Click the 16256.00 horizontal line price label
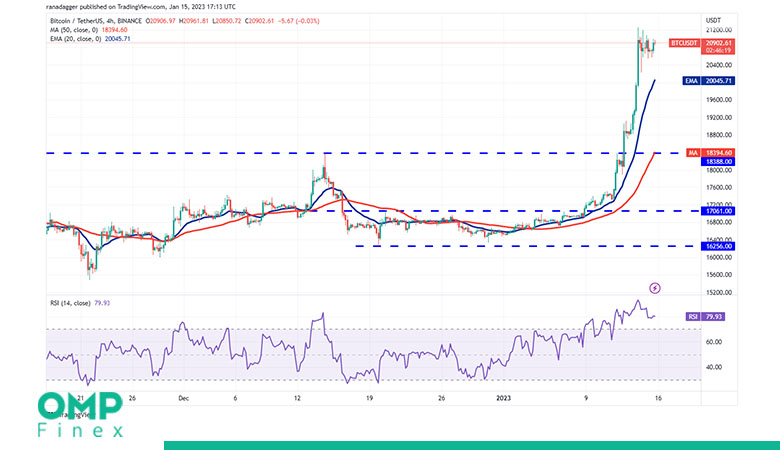 pos(718,246)
